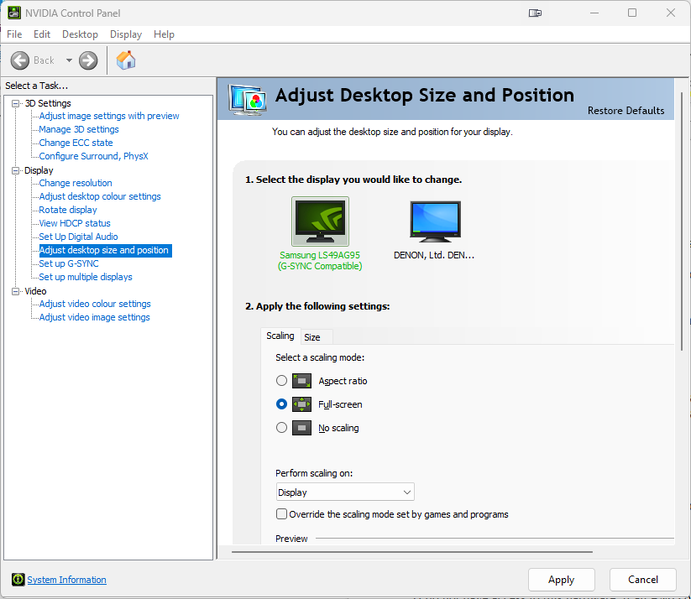Click the display-switch icon in title bar

[x=535, y=13]
